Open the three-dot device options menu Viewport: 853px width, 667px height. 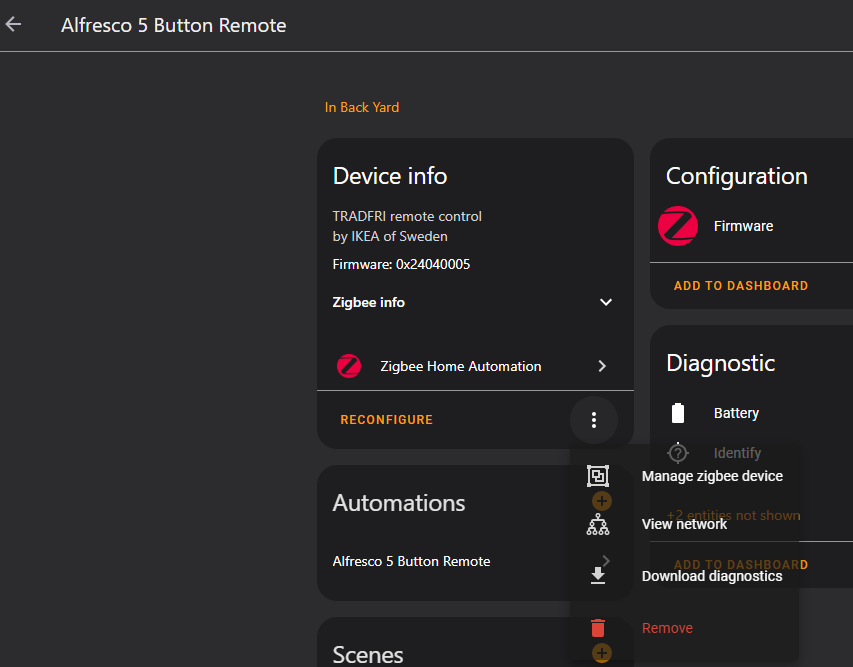coord(594,420)
